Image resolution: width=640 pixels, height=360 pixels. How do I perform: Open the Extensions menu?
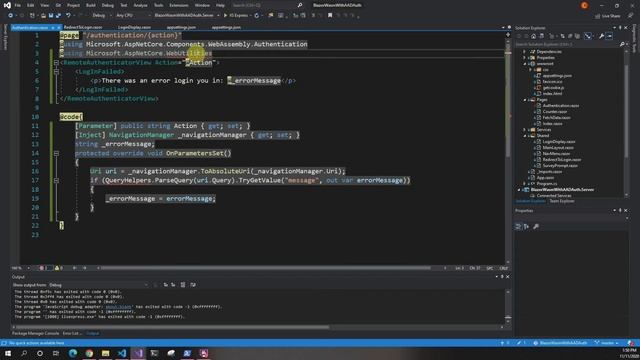[179, 5]
